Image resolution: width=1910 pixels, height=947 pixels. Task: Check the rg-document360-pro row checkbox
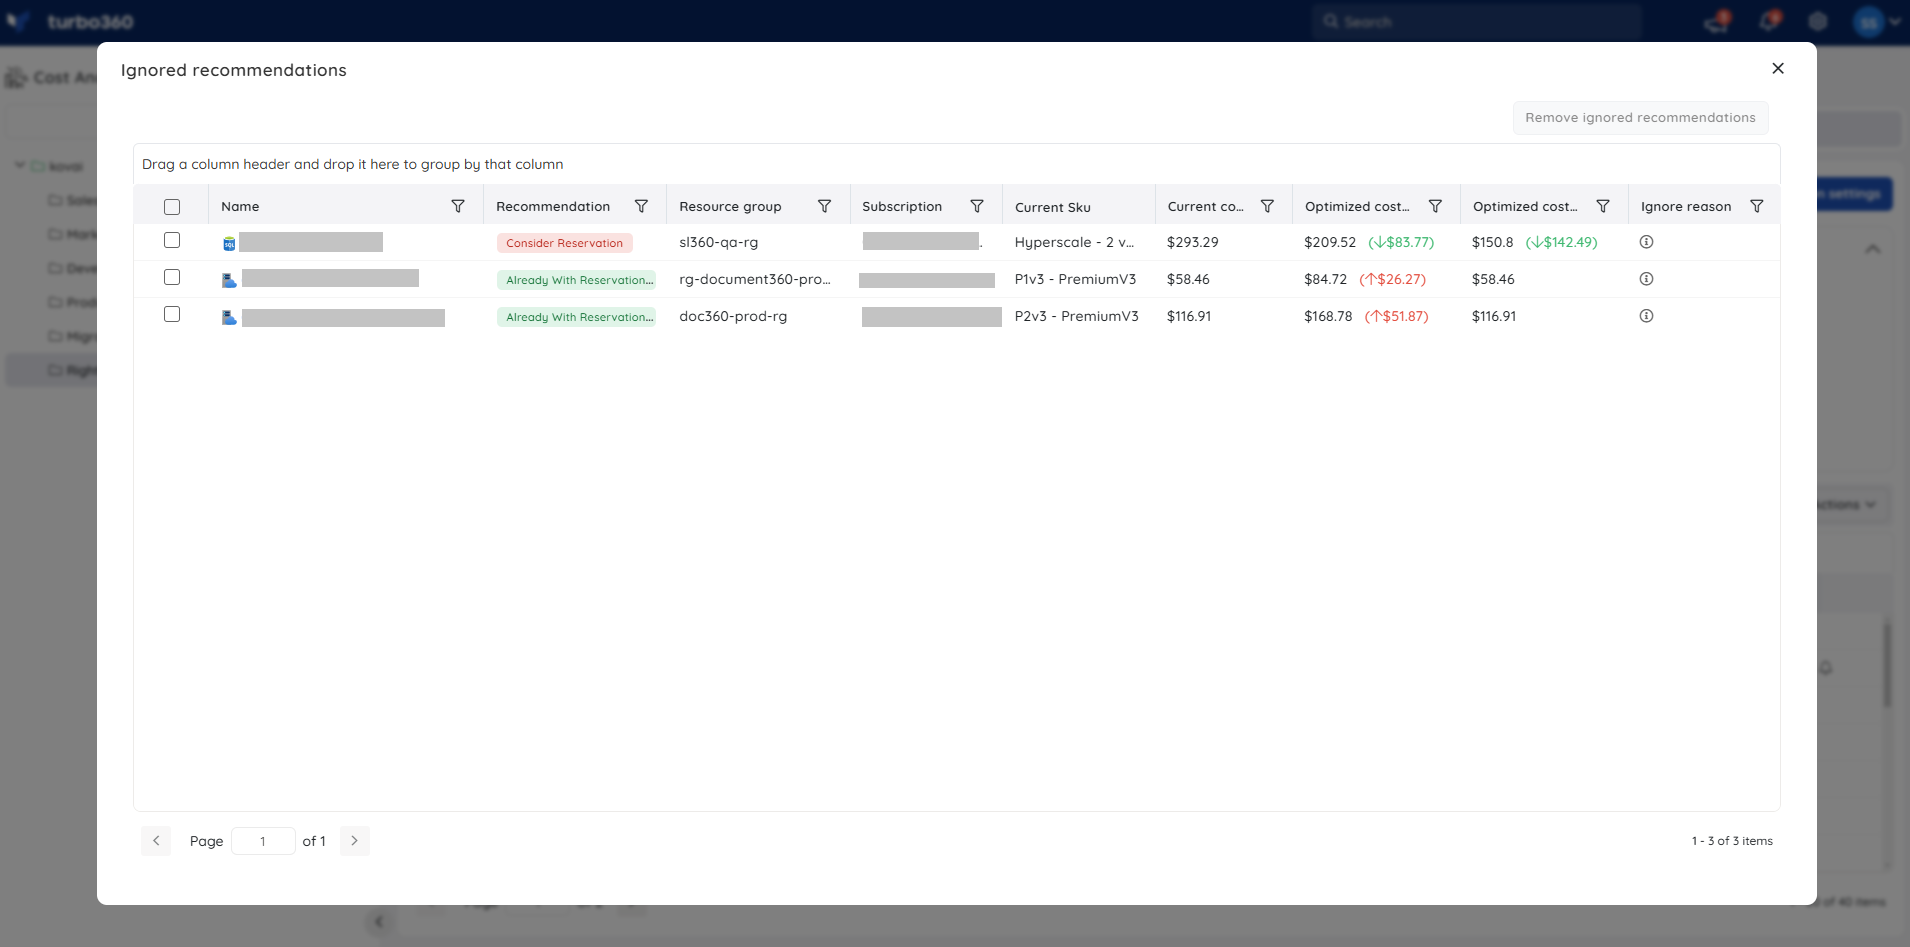[172, 277]
